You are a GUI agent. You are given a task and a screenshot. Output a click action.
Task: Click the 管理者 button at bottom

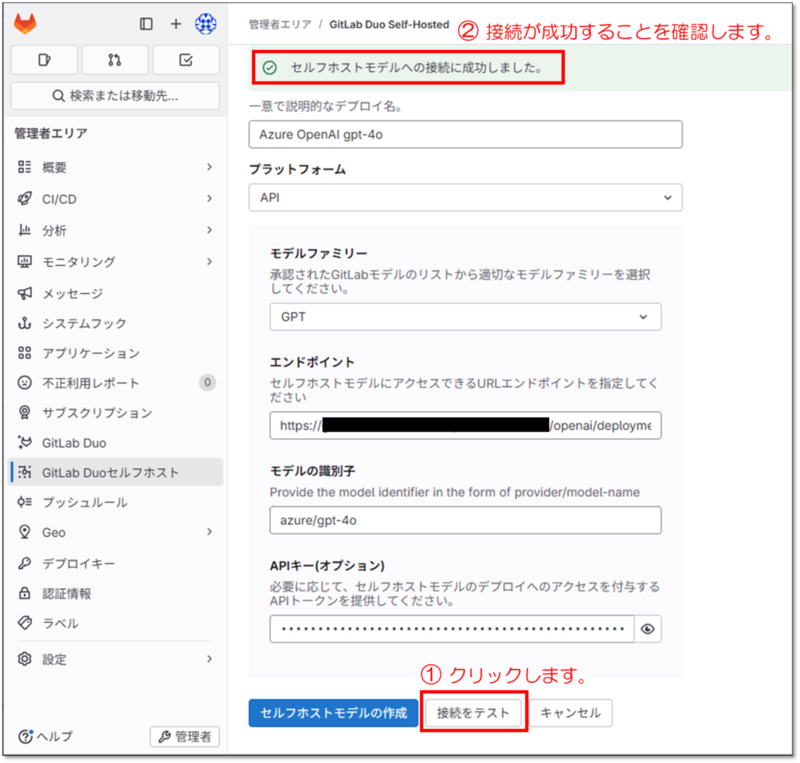click(185, 736)
